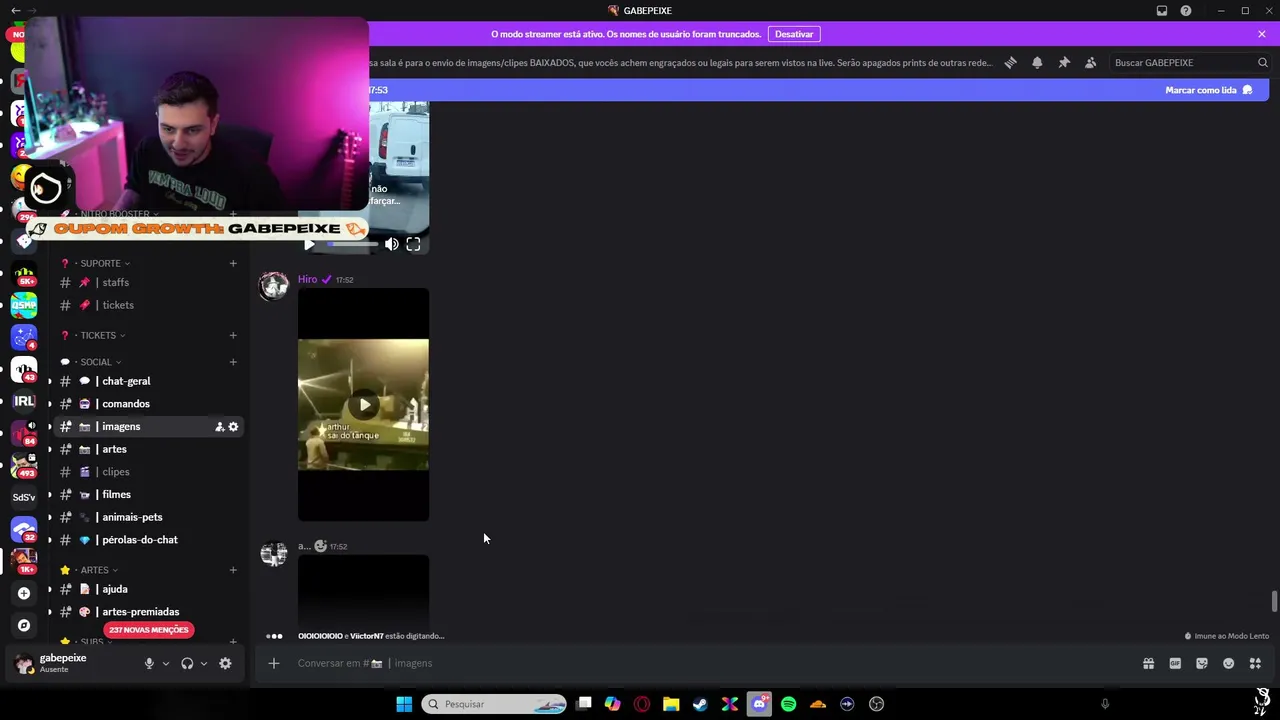The image size is (1280, 720).
Task: Open the Discover servers compass icon
Action: [x=24, y=625]
